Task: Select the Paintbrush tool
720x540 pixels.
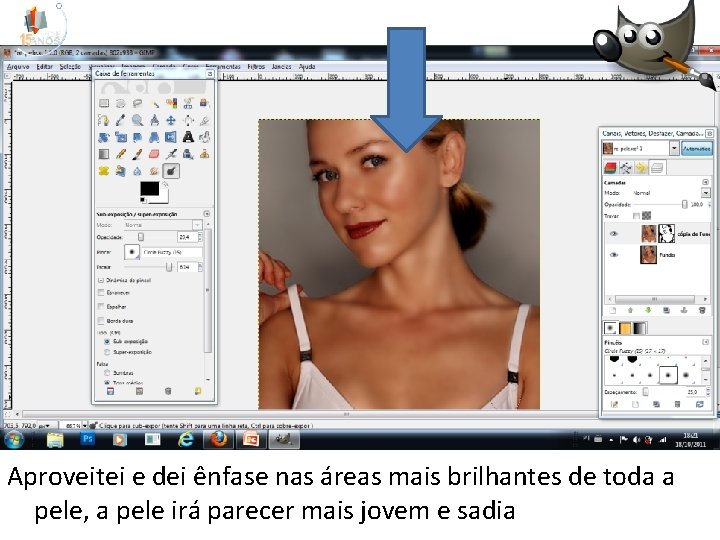Action: point(137,154)
